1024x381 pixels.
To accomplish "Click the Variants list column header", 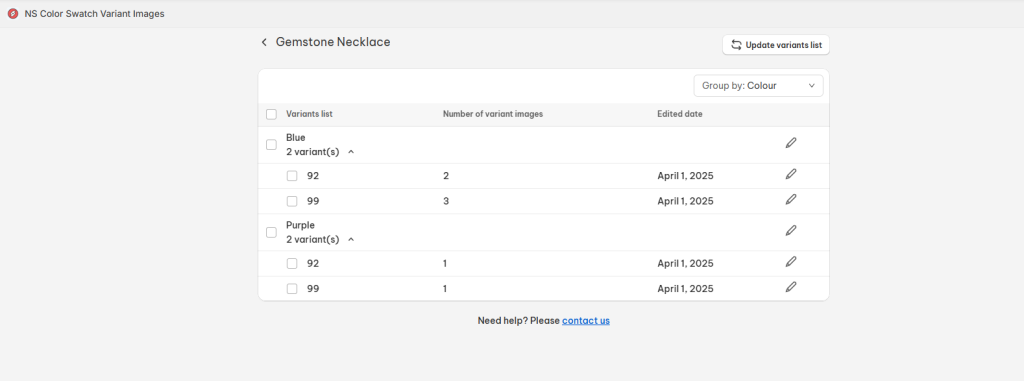I will [310, 114].
